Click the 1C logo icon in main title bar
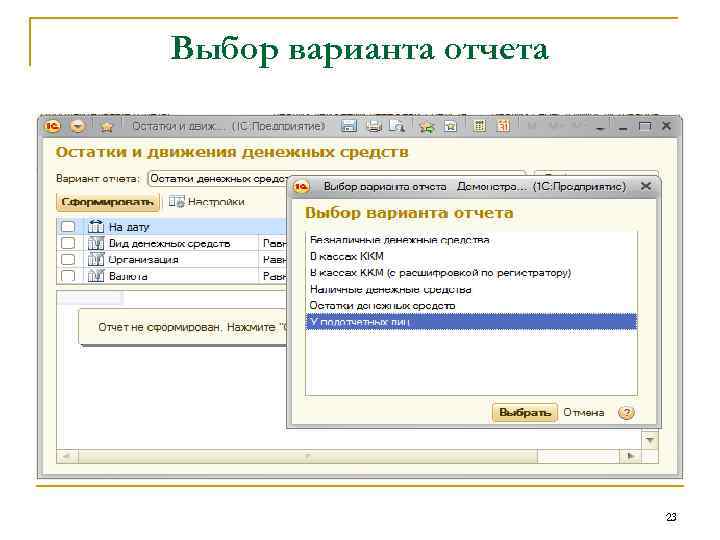This screenshot has width=720, height=540. coord(53,126)
